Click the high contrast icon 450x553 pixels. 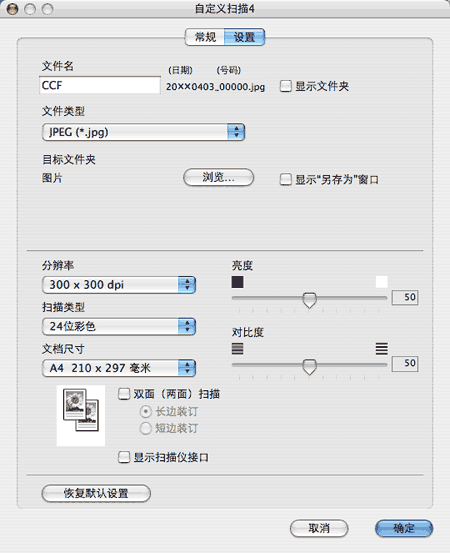(x=382, y=348)
